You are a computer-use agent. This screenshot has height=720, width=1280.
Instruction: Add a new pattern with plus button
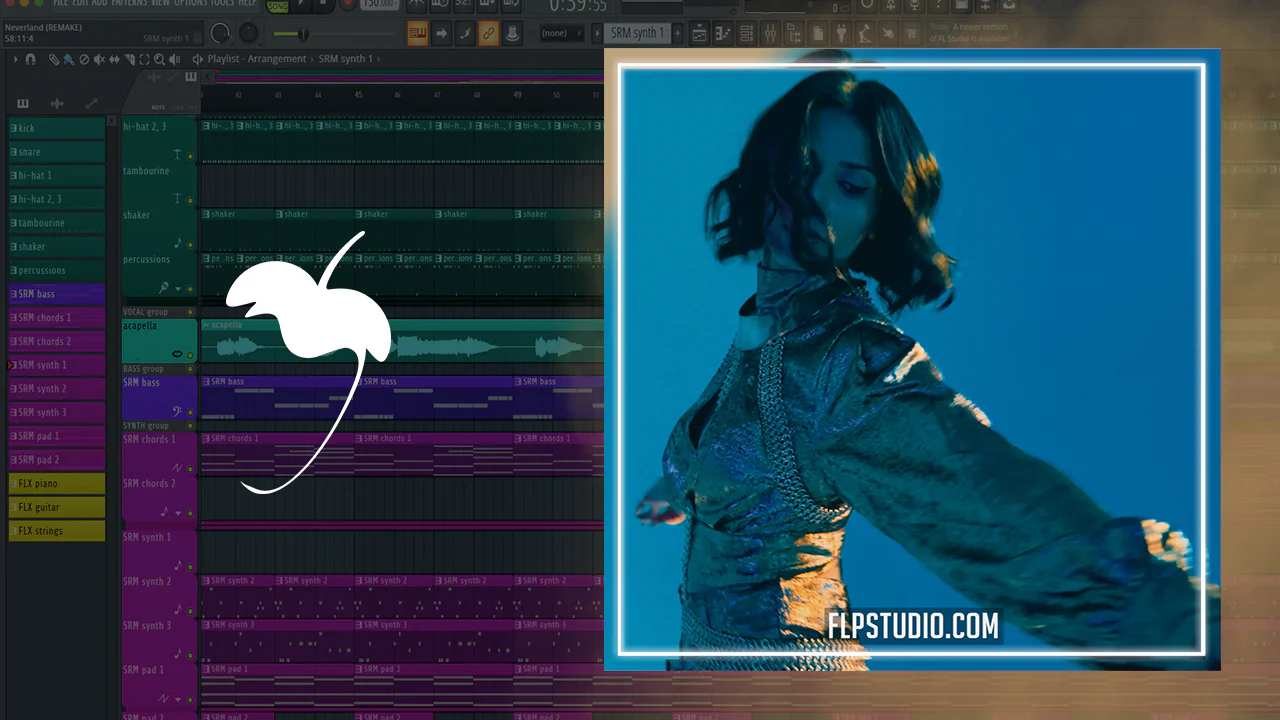678,33
